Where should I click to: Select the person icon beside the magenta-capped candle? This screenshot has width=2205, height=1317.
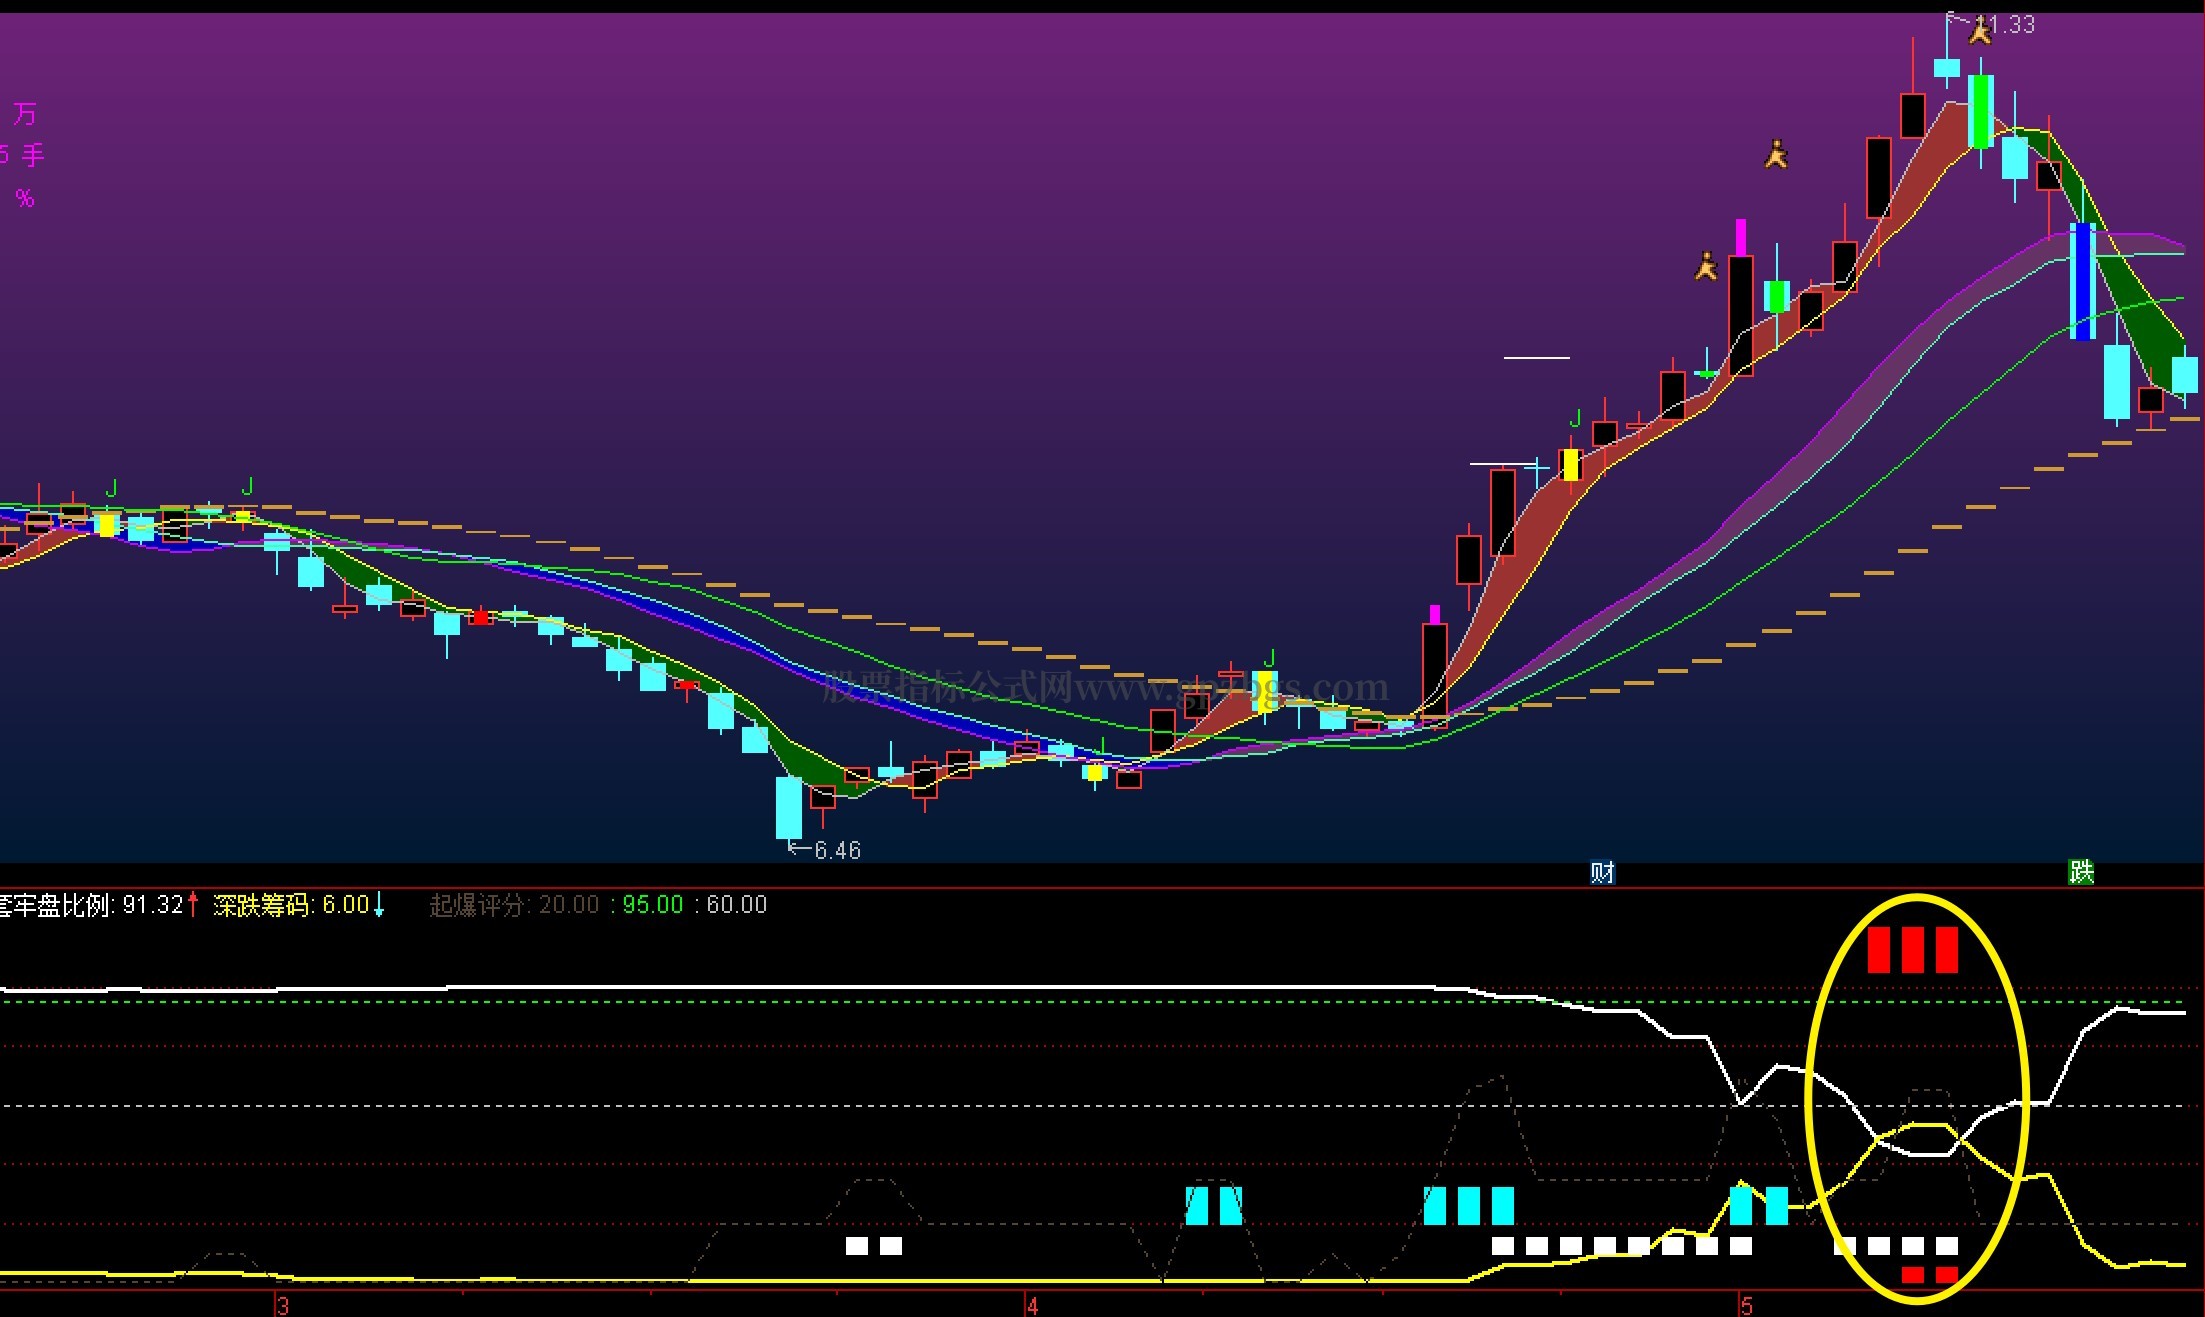click(x=1706, y=266)
